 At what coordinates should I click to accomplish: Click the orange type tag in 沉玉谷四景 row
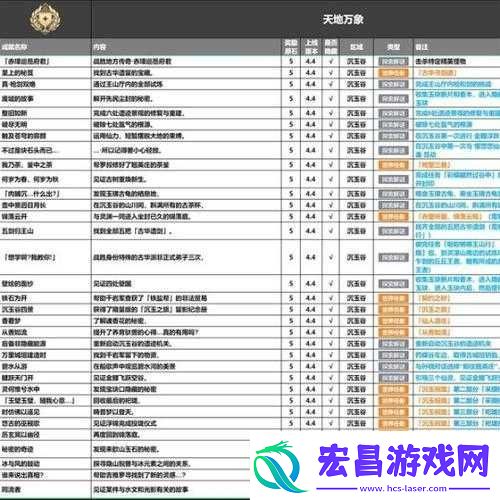pyautogui.click(x=393, y=310)
